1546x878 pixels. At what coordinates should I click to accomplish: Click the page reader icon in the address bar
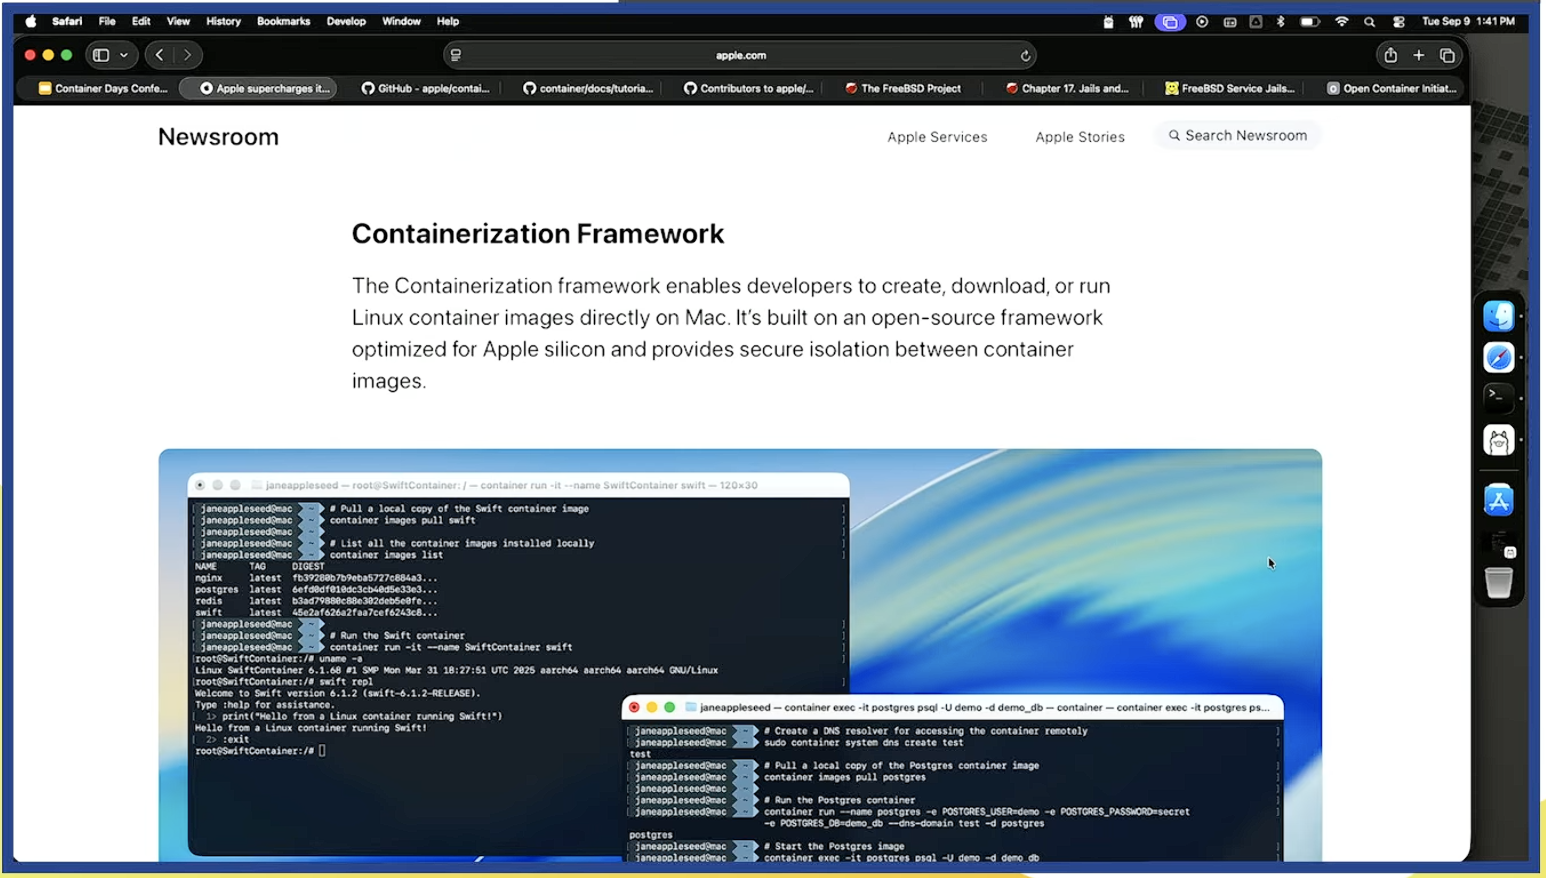(x=456, y=55)
